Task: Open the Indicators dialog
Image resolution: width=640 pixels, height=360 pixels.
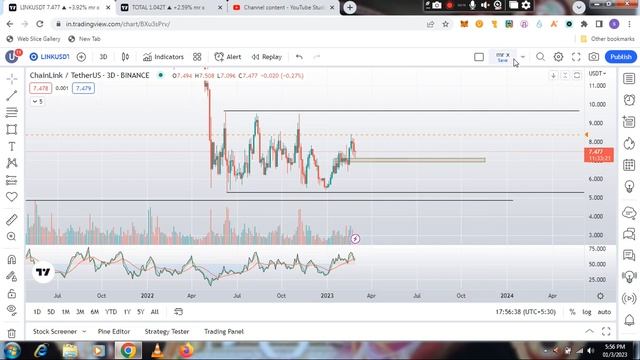Action: (163, 57)
